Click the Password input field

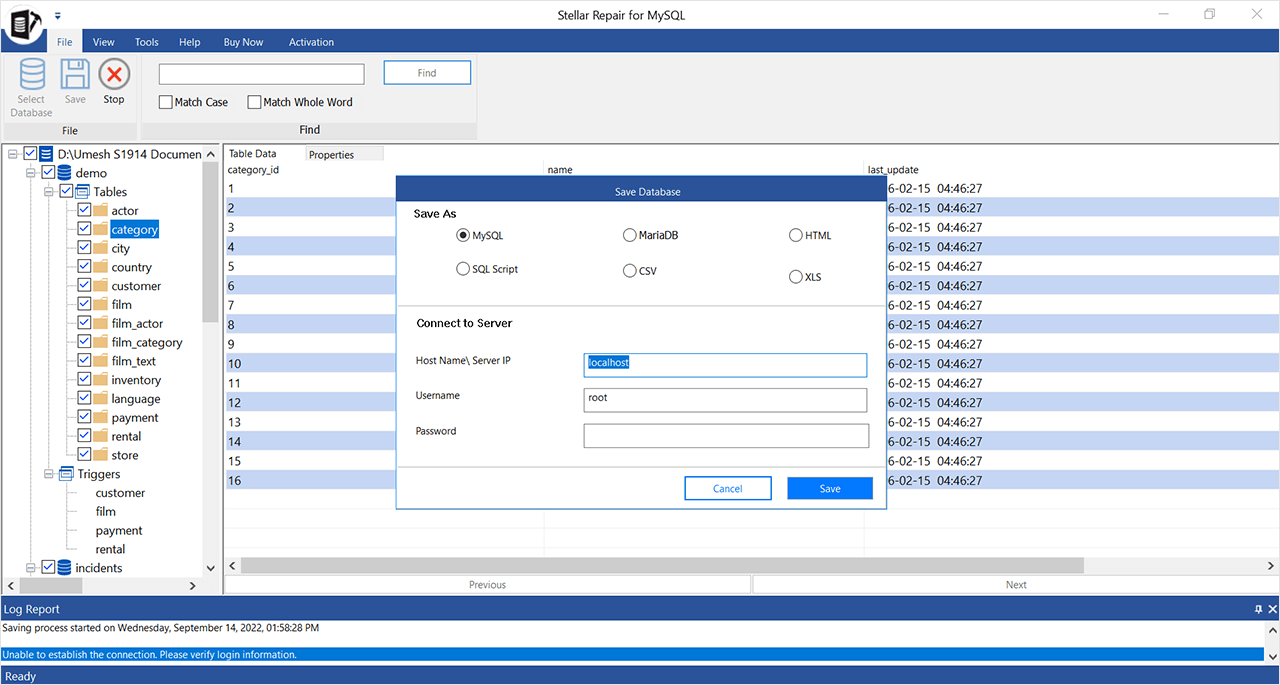pyautogui.click(x=726, y=436)
